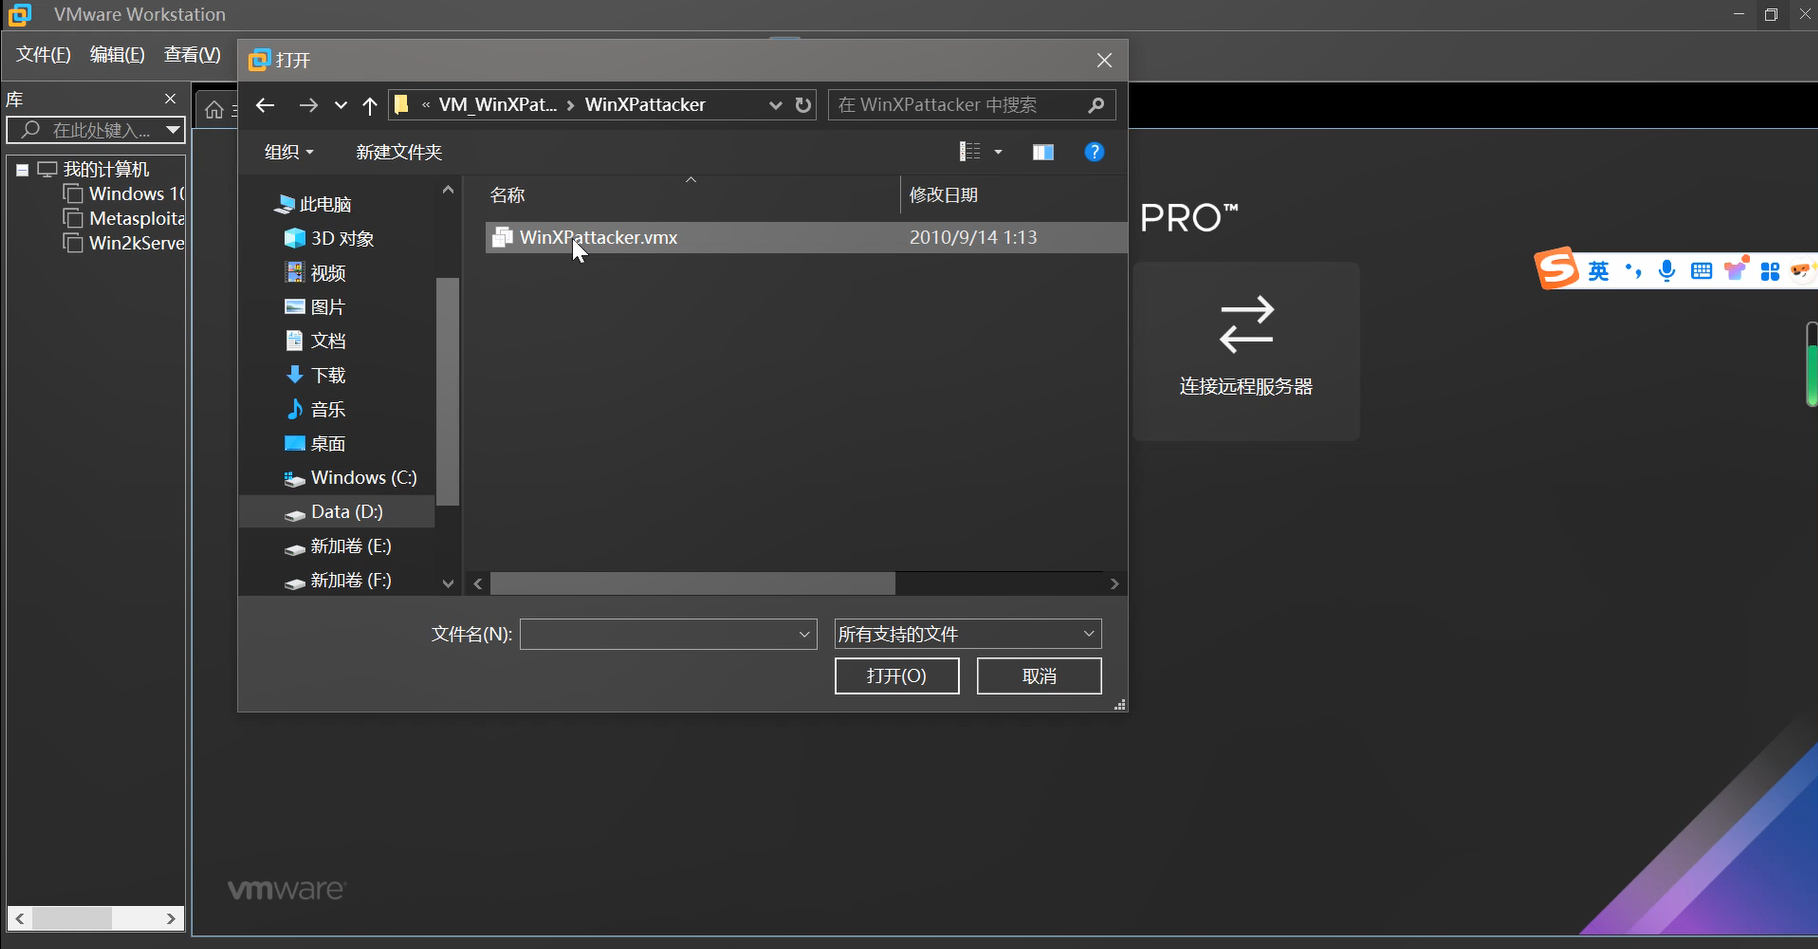Open view options dropdown arrow
The height and width of the screenshot is (949, 1818).
998,152
